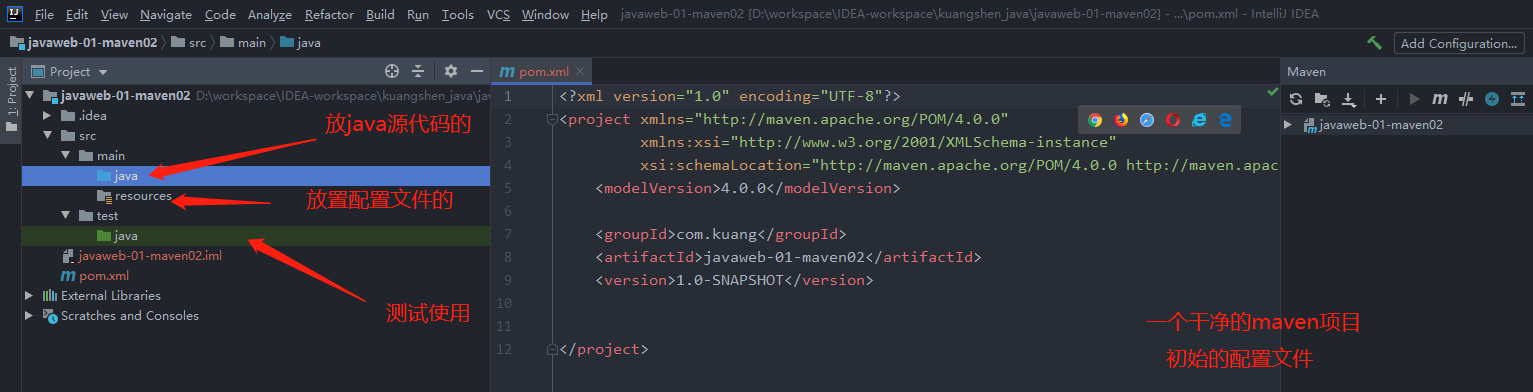This screenshot has height=392, width=1533.
Task: Open the File menu
Action: [44, 15]
